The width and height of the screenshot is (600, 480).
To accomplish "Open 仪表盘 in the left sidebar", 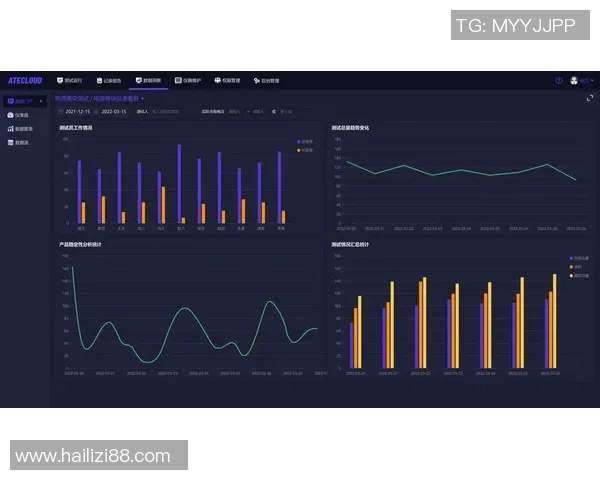I will (20, 115).
